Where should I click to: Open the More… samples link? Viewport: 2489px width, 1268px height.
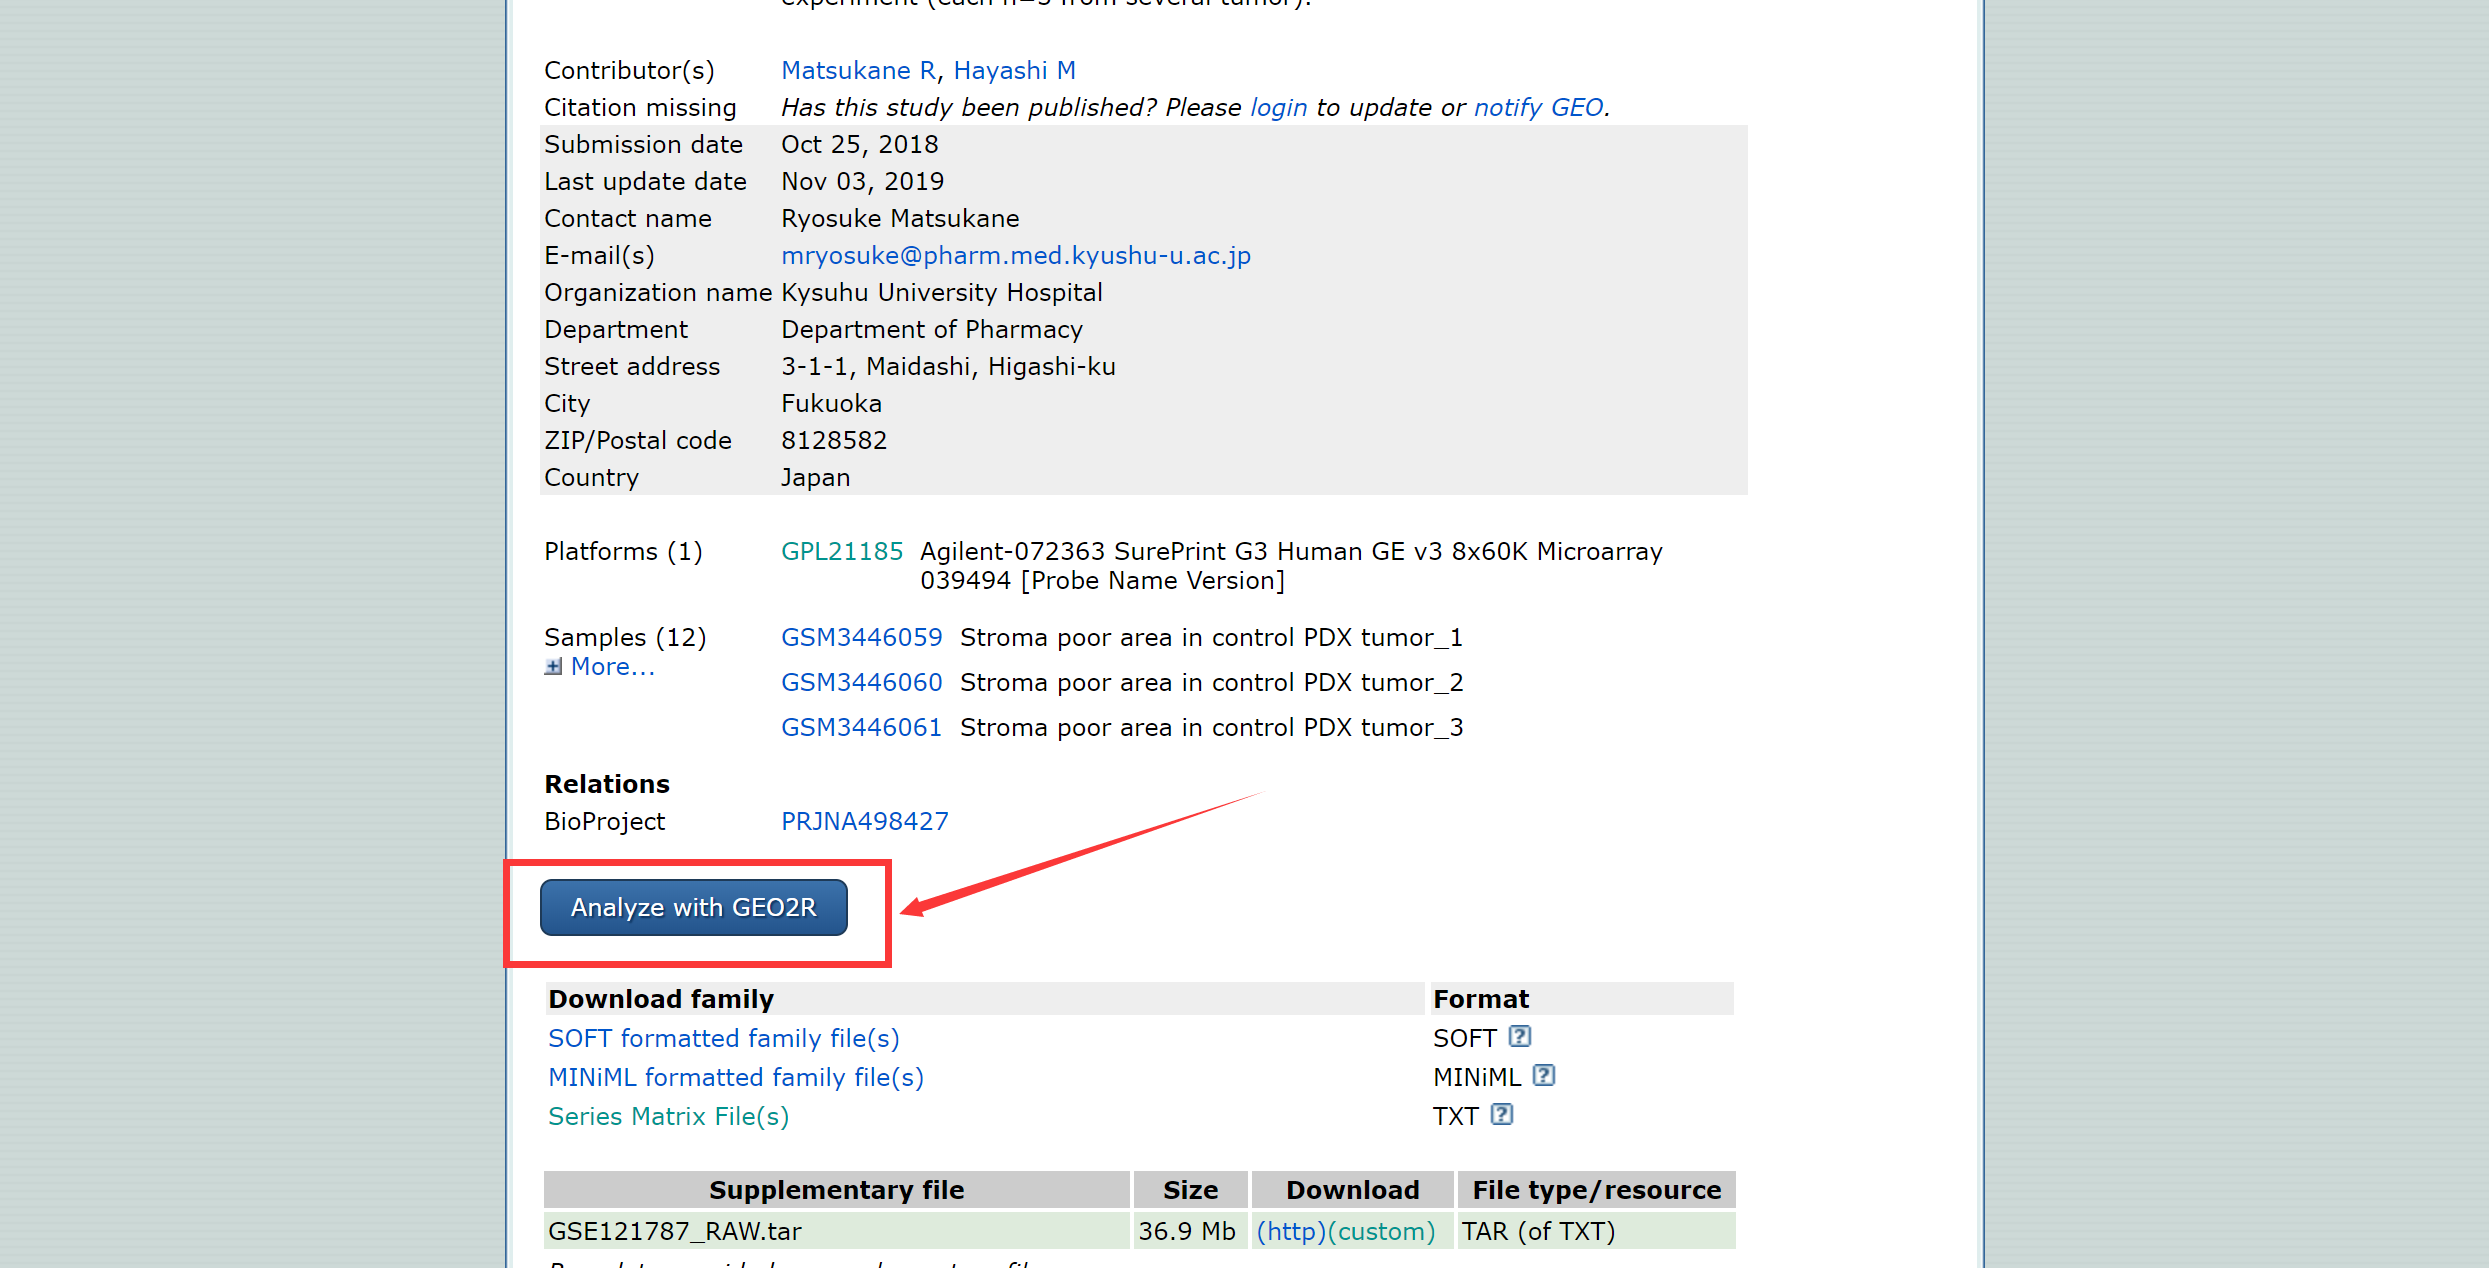point(613,666)
